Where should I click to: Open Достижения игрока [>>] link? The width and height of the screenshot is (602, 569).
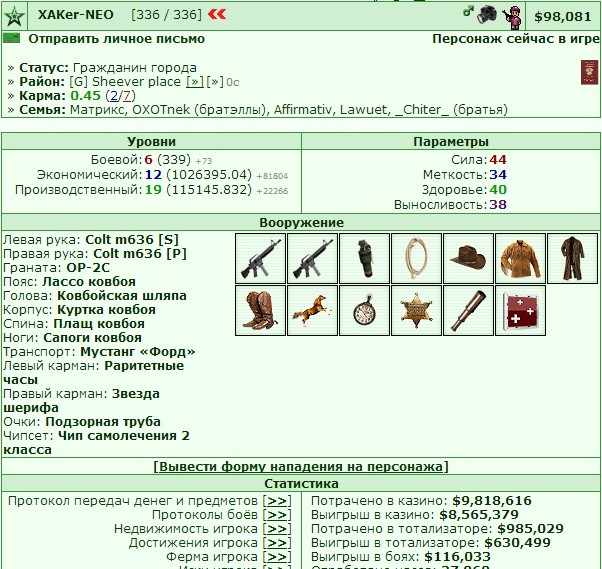pyautogui.click(x=277, y=543)
